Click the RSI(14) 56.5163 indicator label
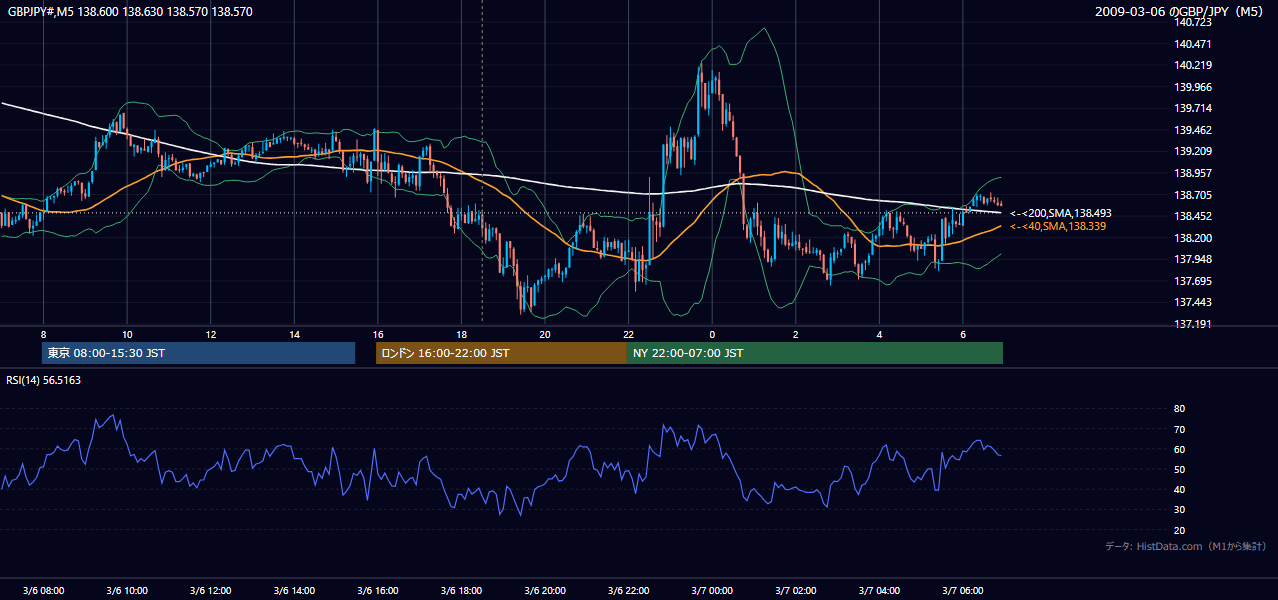This screenshot has height=600, width=1278. (x=44, y=380)
